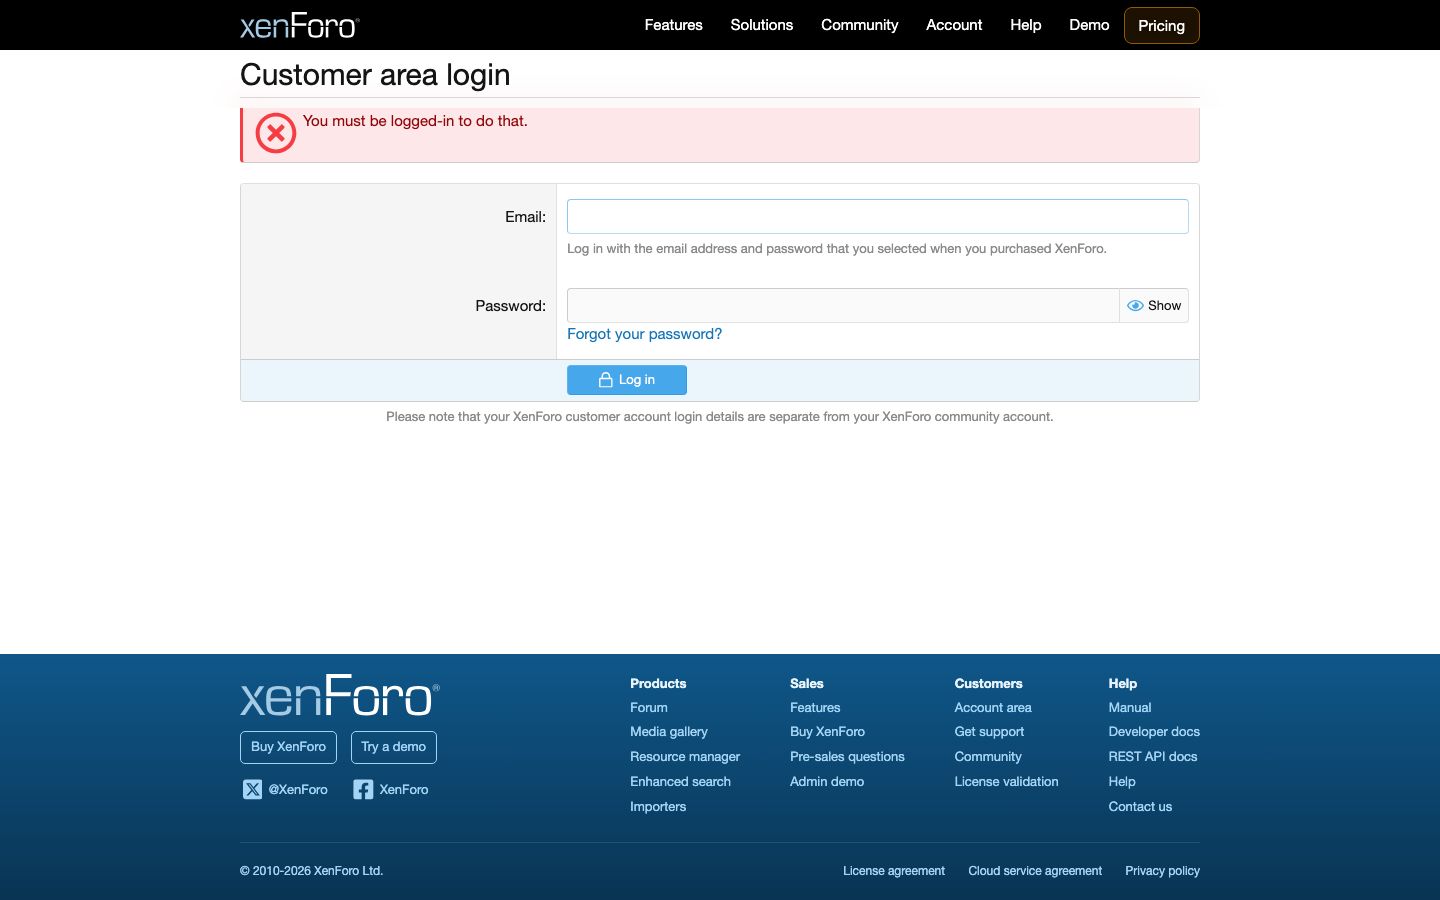This screenshot has width=1440, height=900.
Task: Open the Enhanced search link
Action: (680, 782)
